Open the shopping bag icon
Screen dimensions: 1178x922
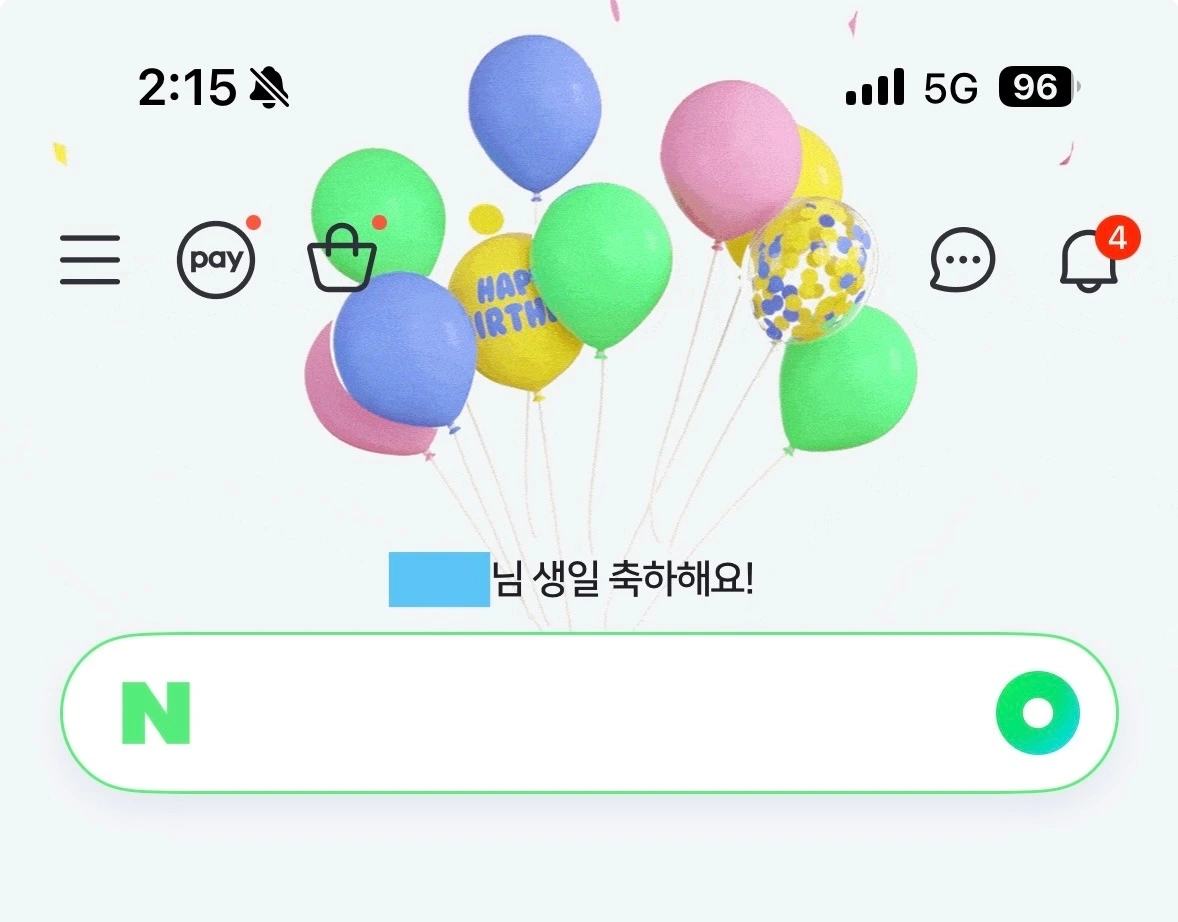tap(342, 257)
